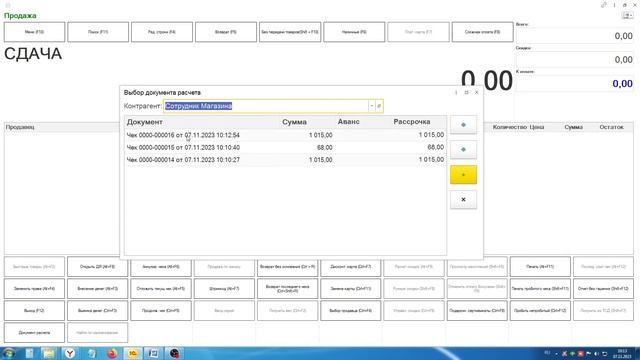
Task: Click Печать пробитого чека (Shift+F11) button
Action: click(x=540, y=289)
